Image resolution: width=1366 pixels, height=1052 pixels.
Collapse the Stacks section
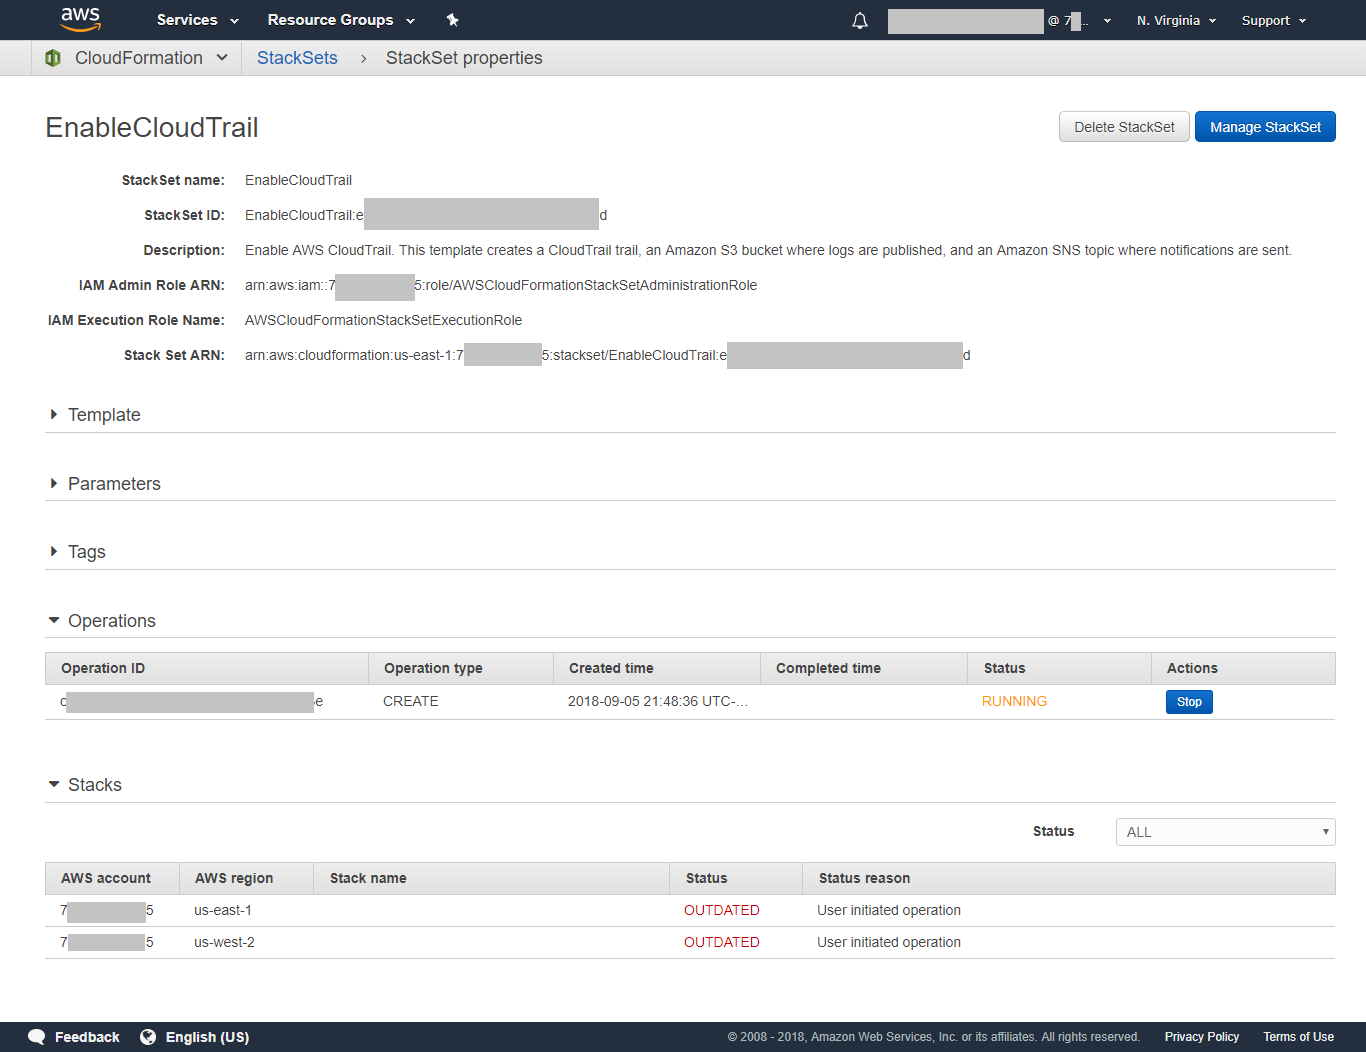[x=85, y=785]
